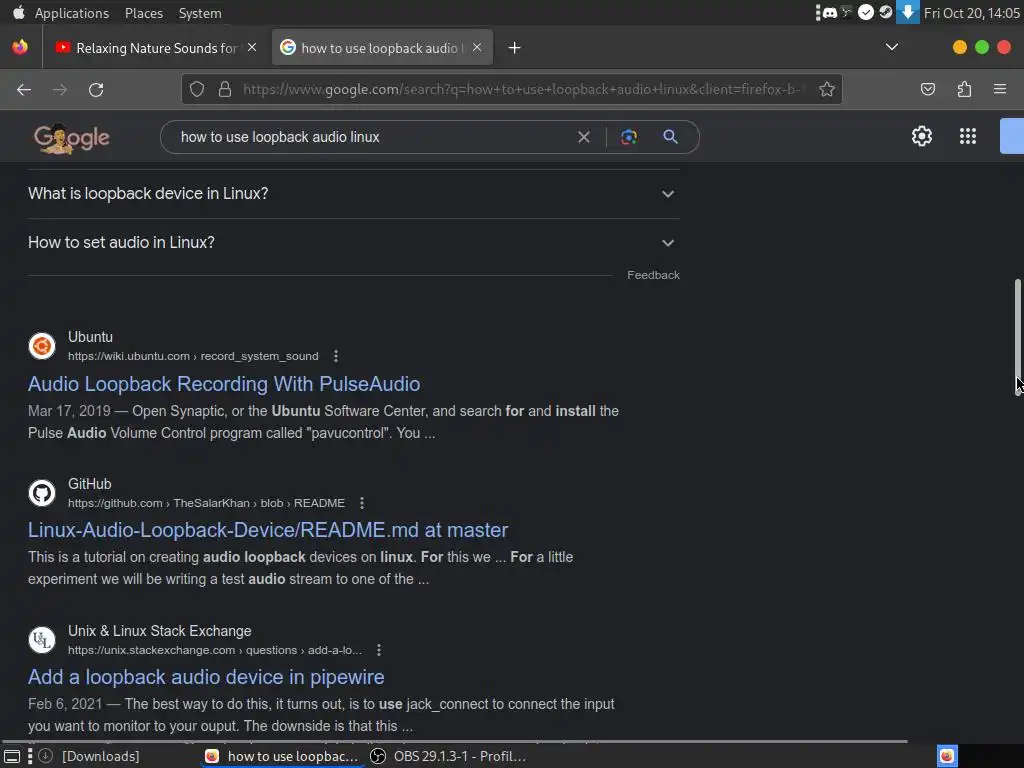Viewport: 1024px width, 768px height.
Task: Click the show desktop taskbar icon
Action: (12, 756)
